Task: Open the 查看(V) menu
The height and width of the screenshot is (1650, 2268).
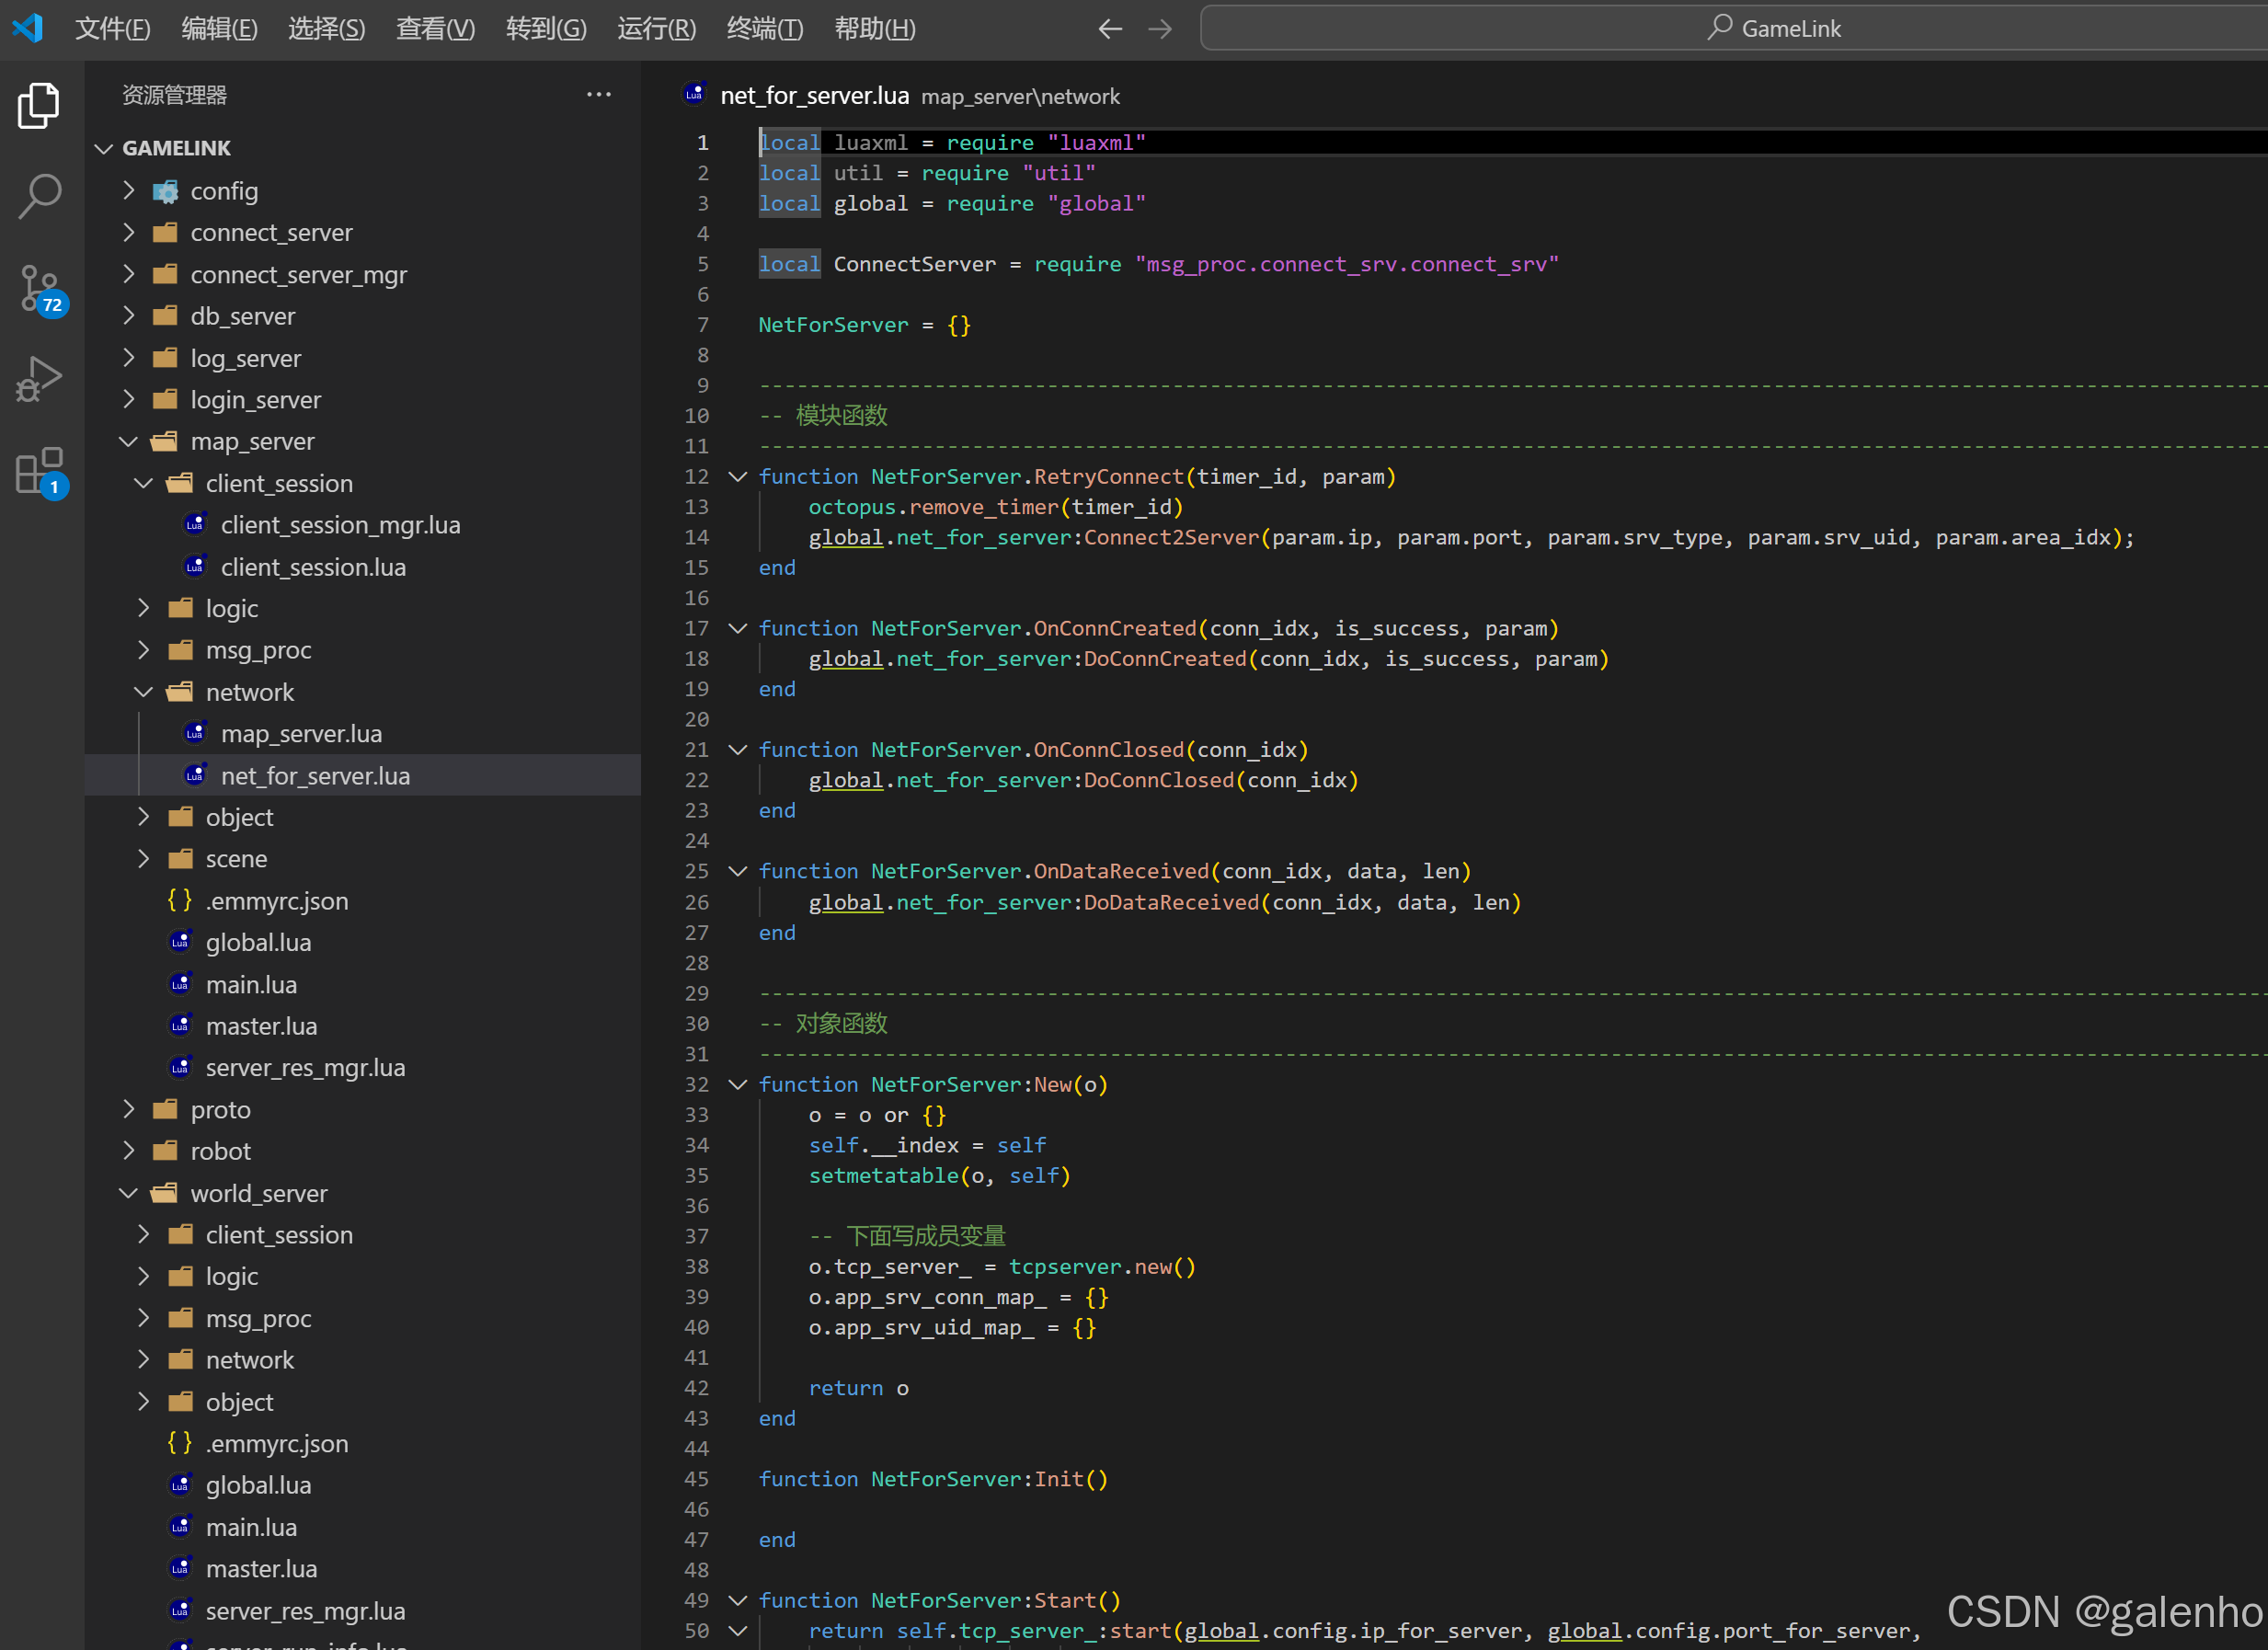Action: tap(435, 29)
